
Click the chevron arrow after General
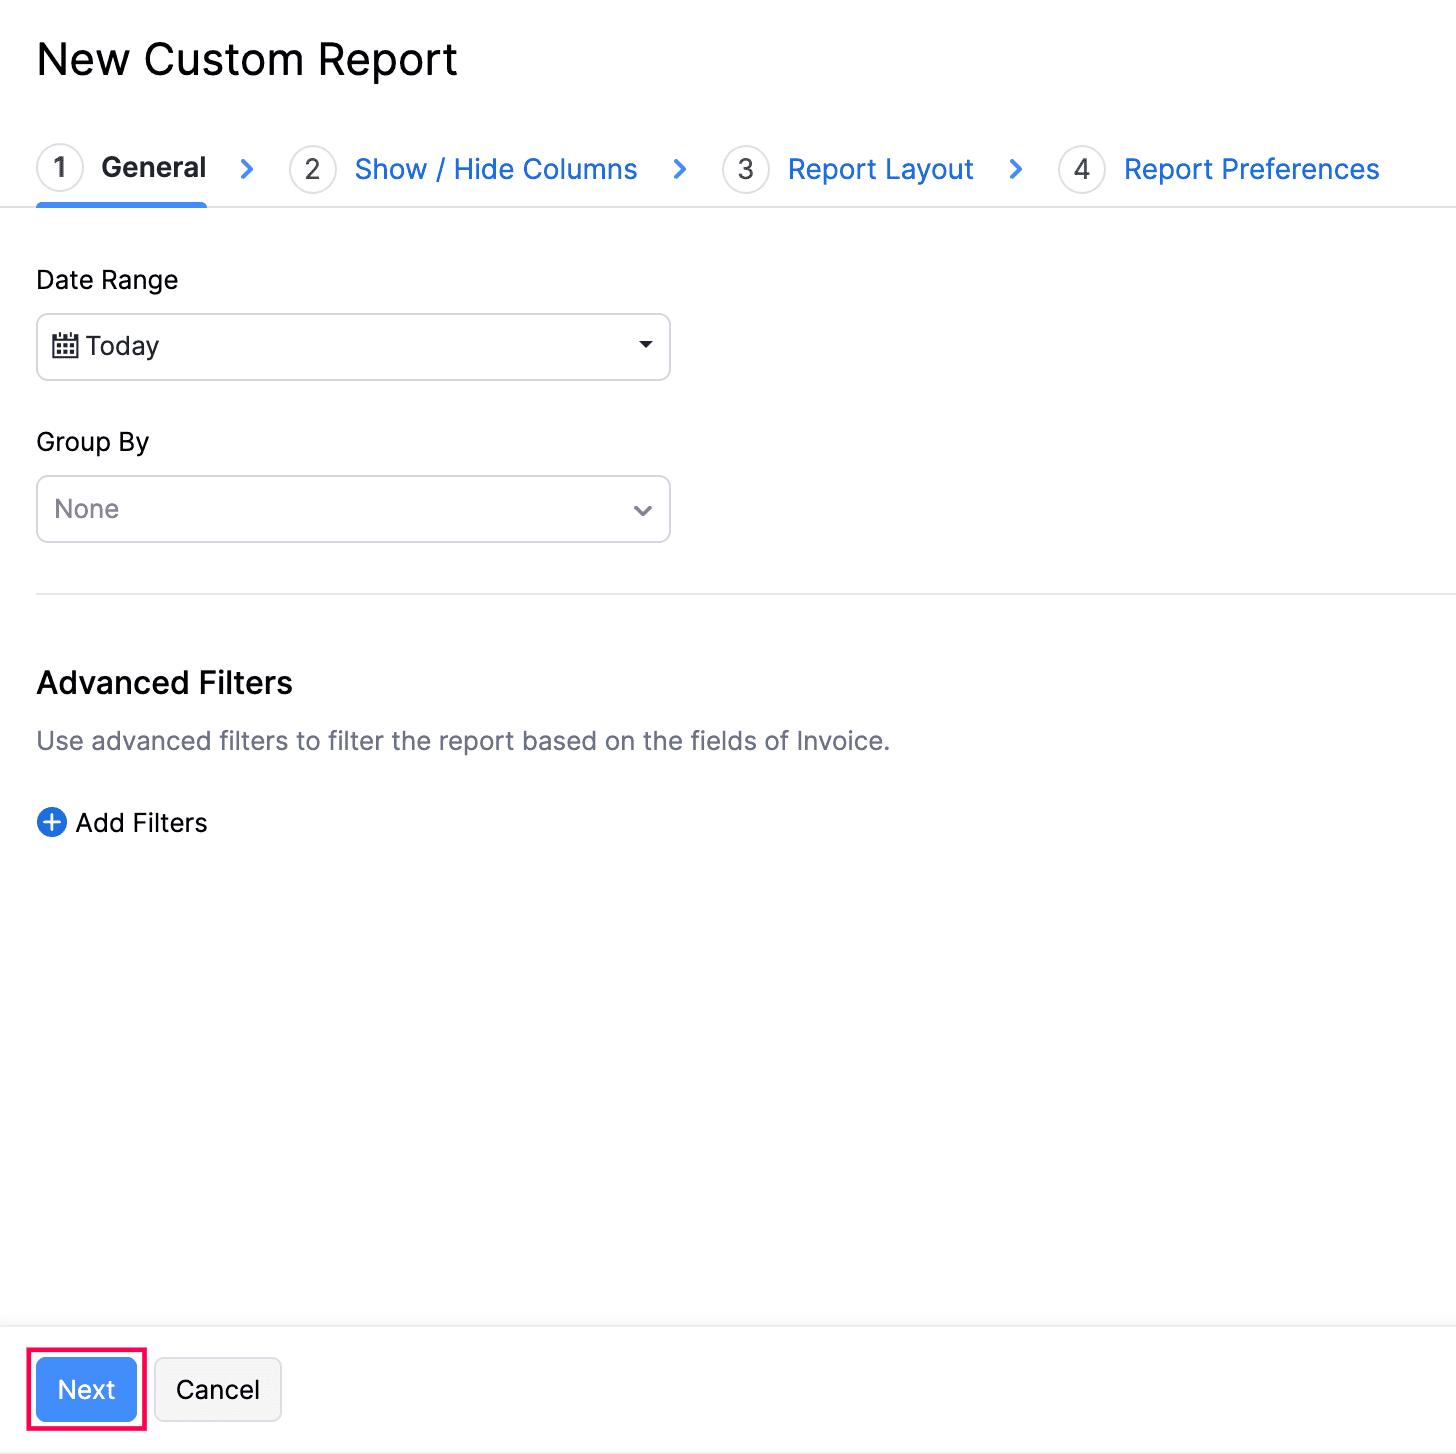click(246, 169)
